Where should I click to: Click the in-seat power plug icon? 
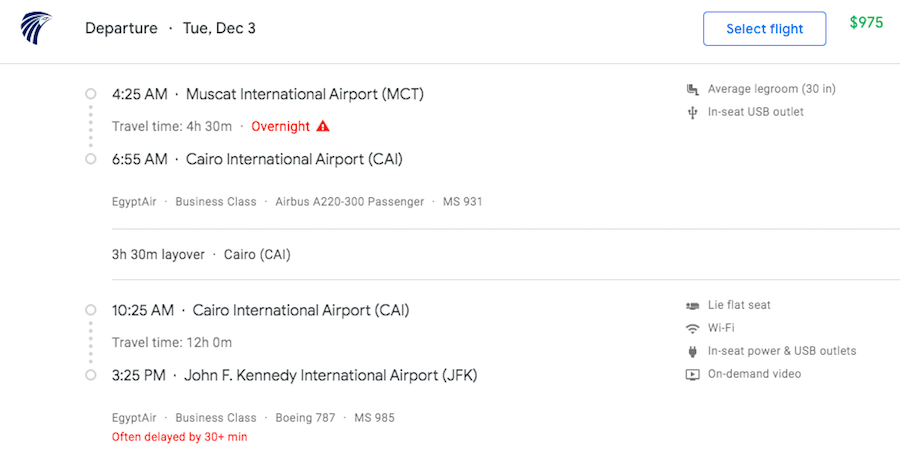(692, 351)
